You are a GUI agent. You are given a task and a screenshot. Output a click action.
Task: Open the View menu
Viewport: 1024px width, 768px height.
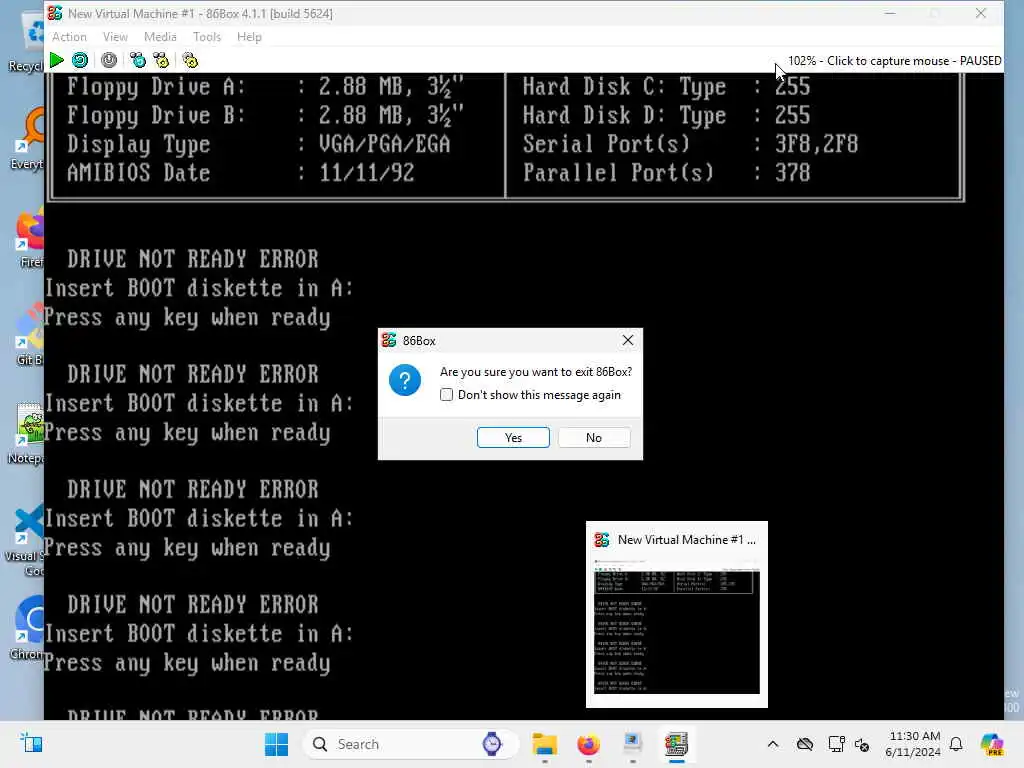pos(115,37)
